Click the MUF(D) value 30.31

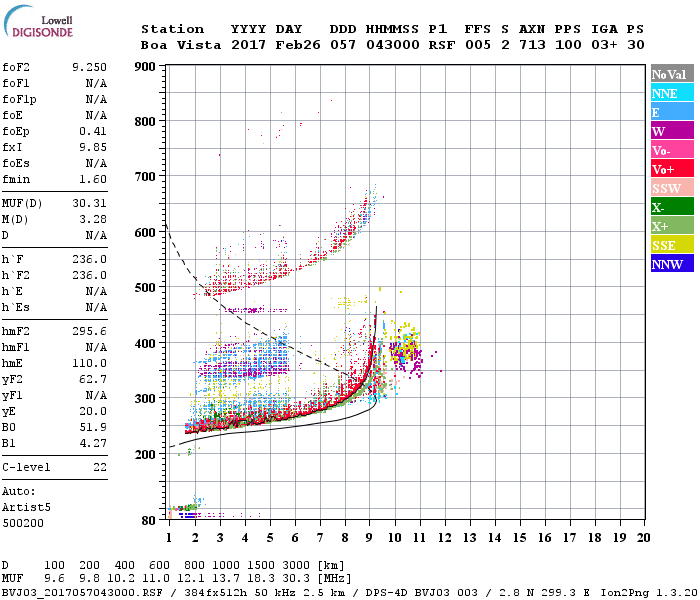(89, 203)
